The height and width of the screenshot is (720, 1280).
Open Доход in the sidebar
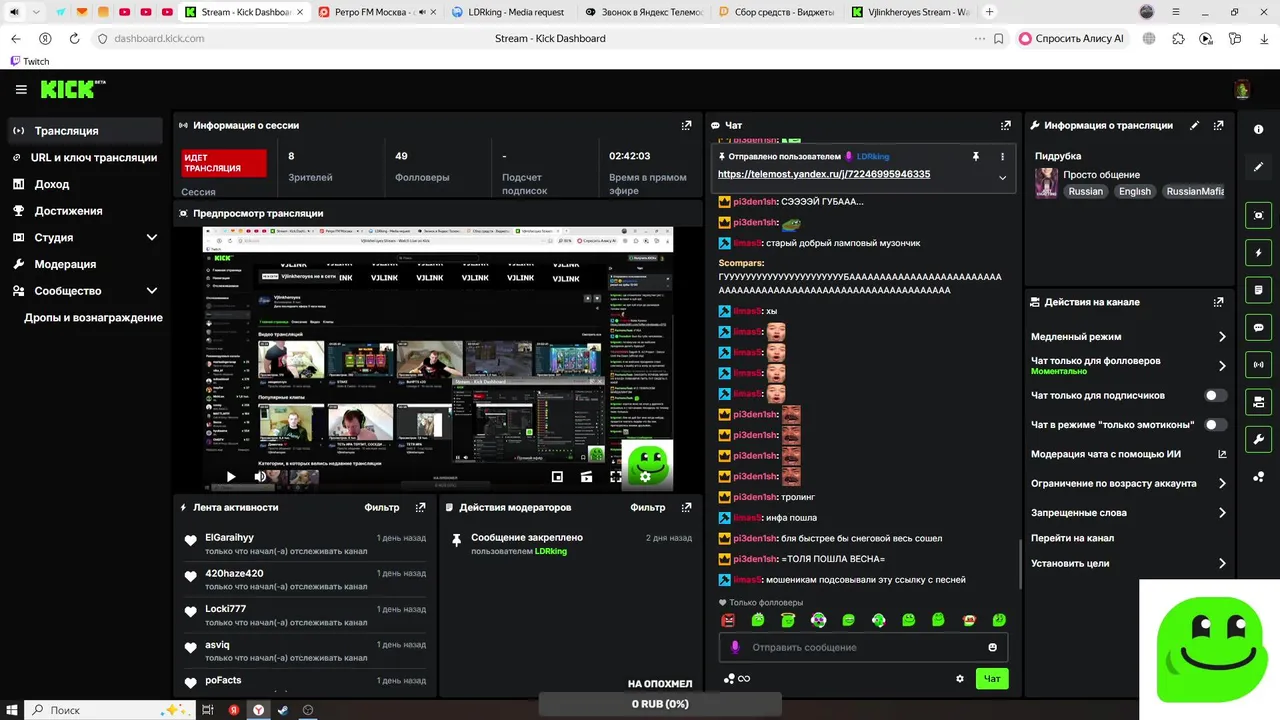86,184
